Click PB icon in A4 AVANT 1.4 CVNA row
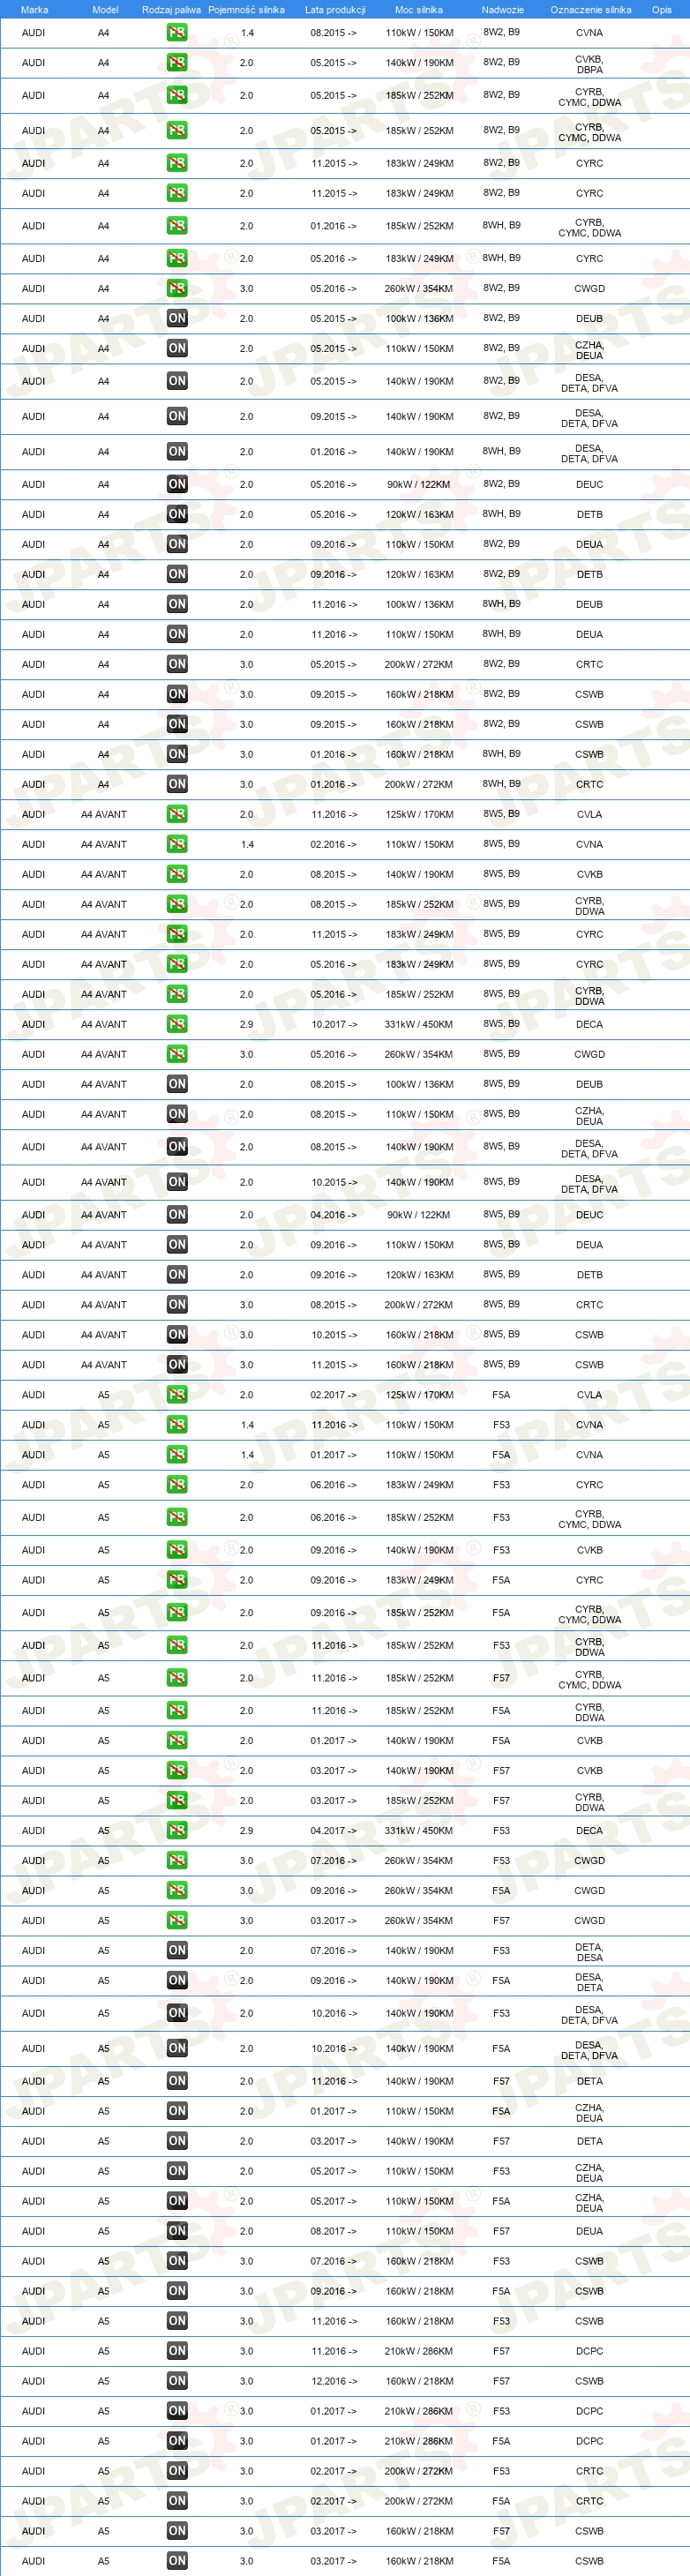The width and height of the screenshot is (690, 2576). tap(177, 844)
